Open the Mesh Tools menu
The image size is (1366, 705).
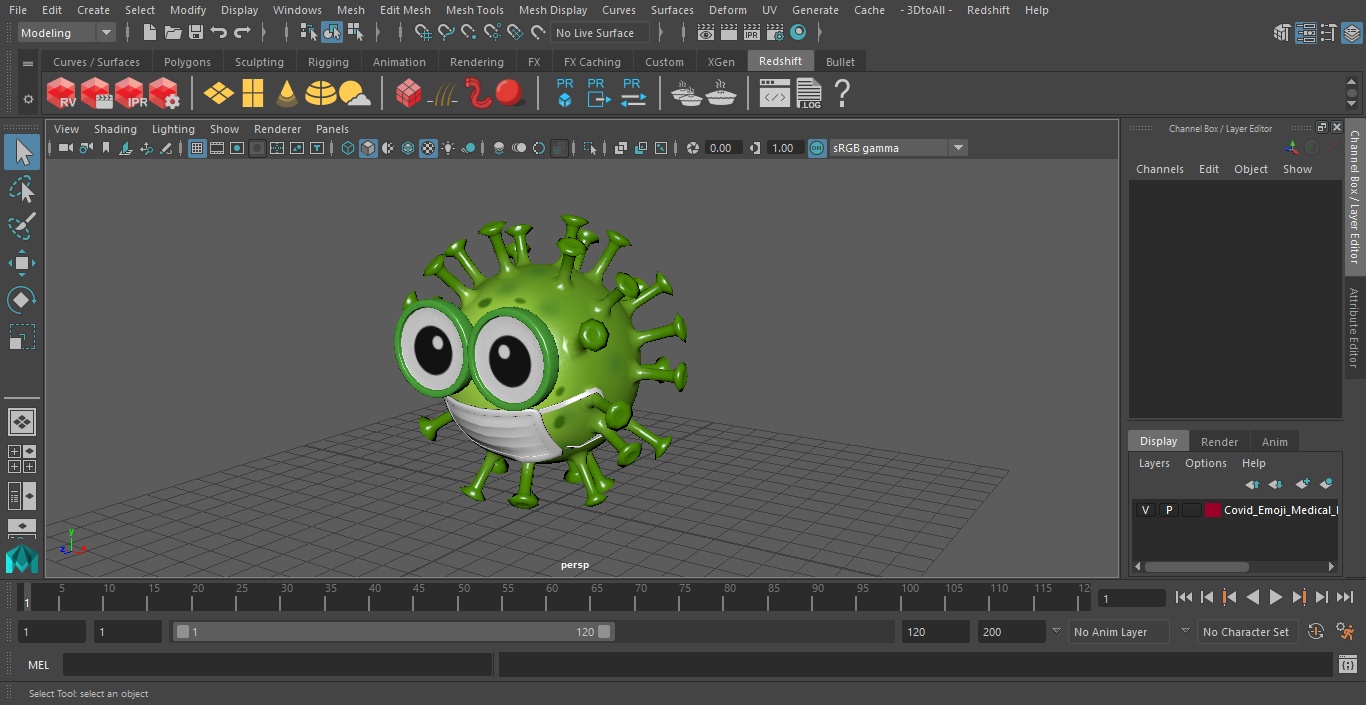point(474,10)
